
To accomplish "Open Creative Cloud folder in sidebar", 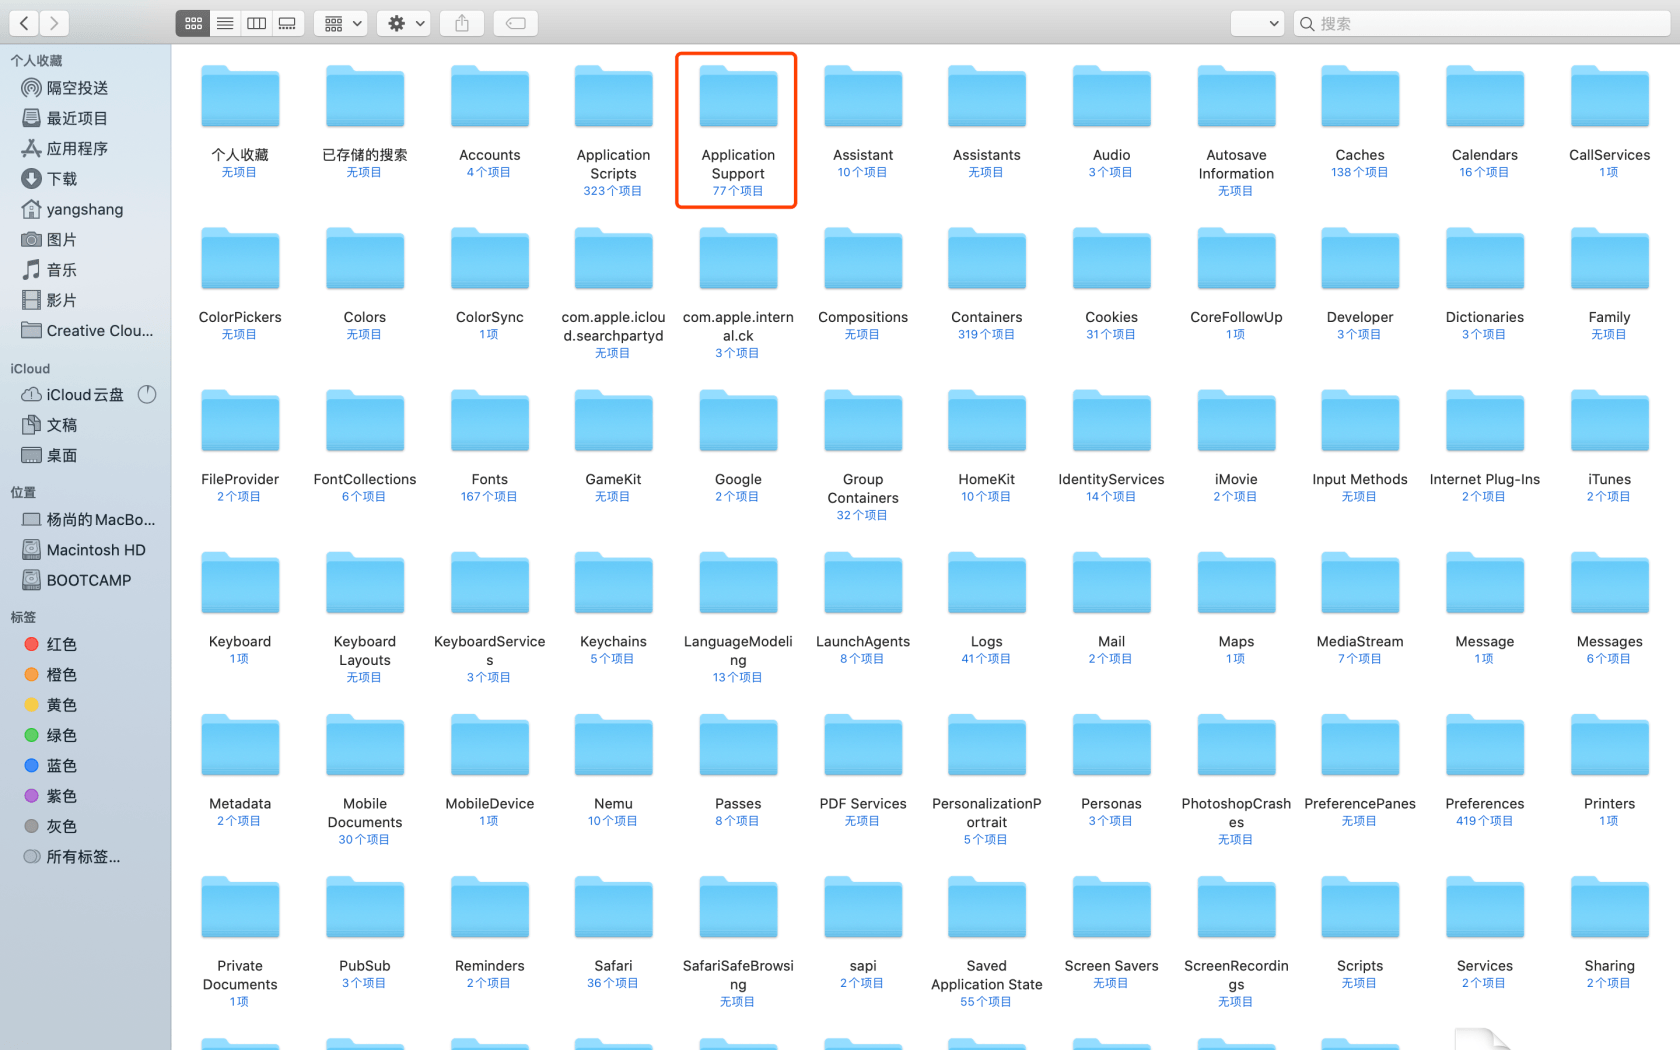I will 88,331.
